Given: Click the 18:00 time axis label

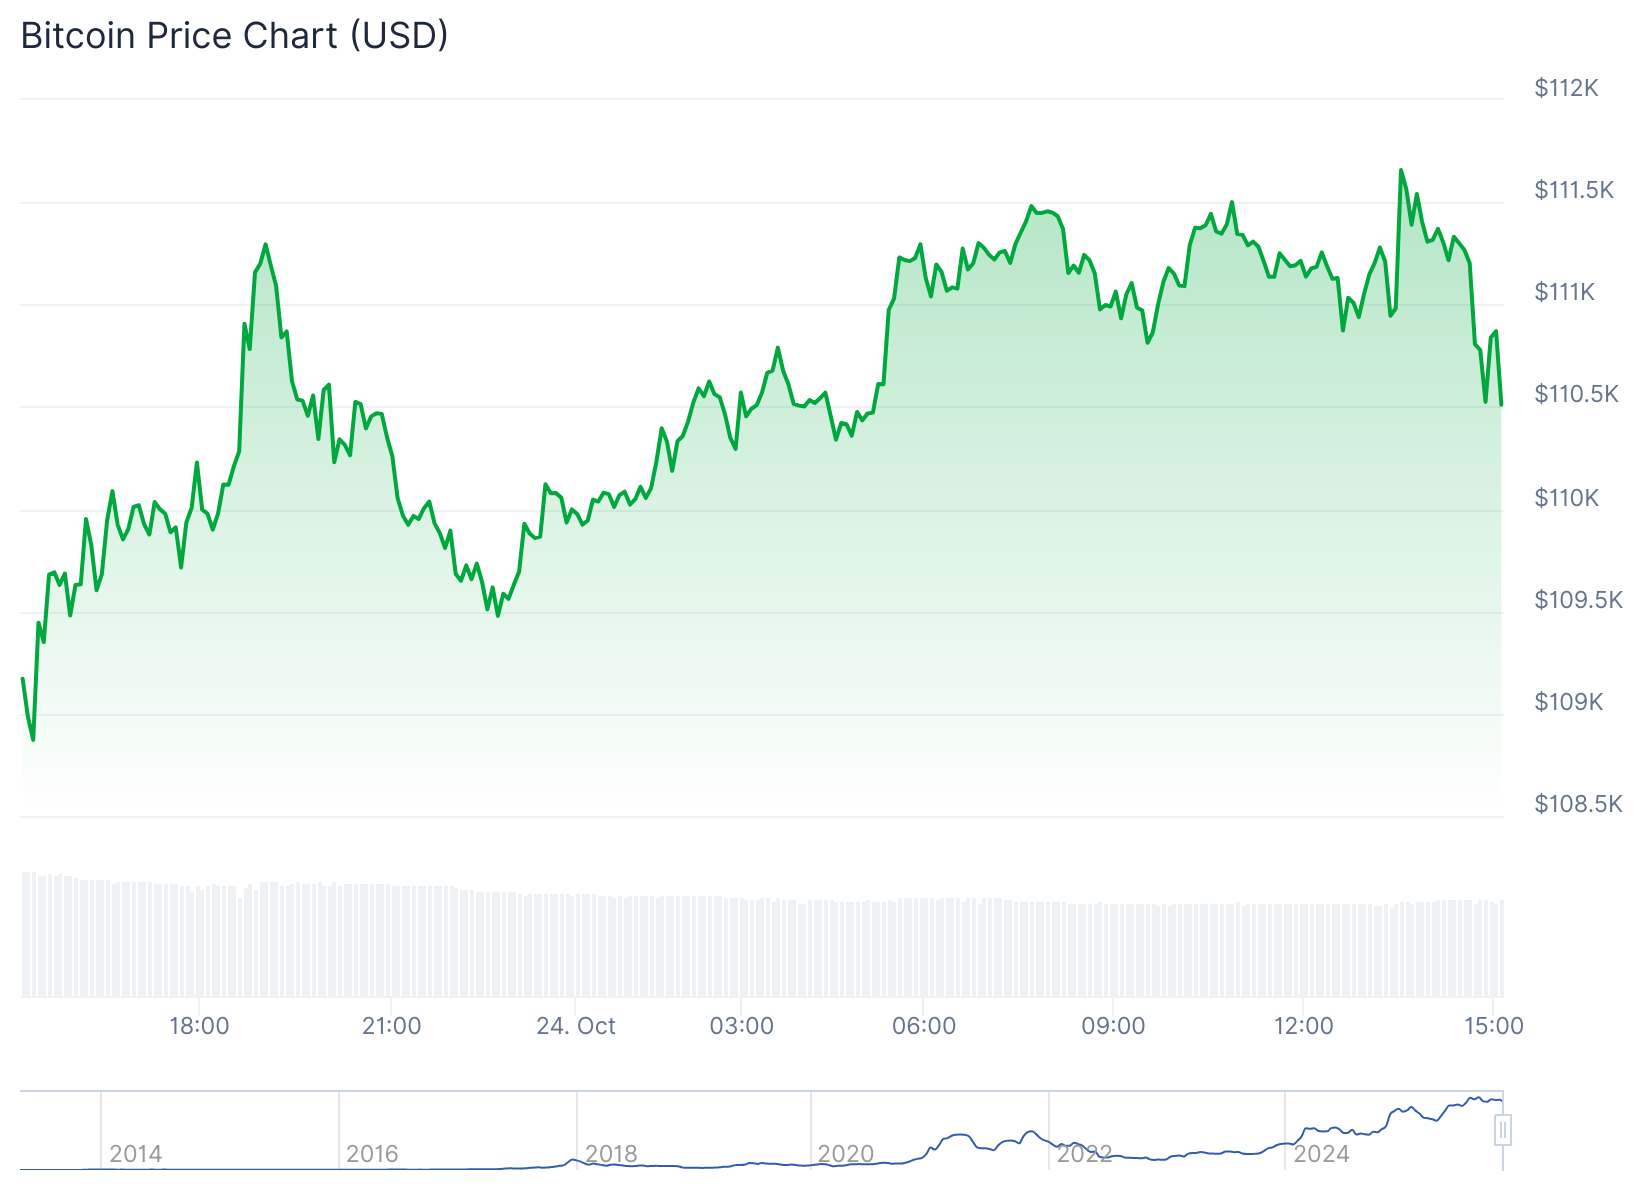Looking at the screenshot, I should tap(199, 1026).
